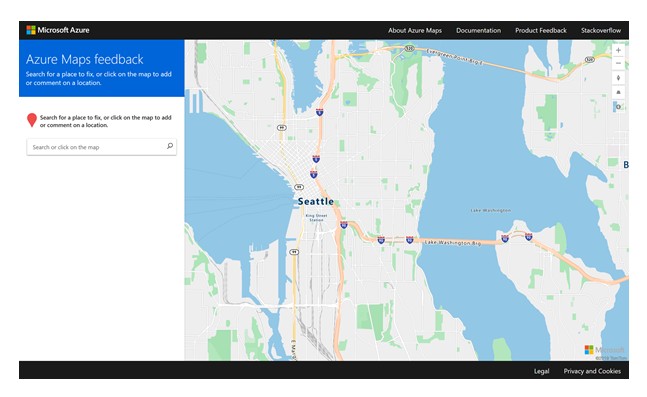Adjust map pitch control

point(618,92)
